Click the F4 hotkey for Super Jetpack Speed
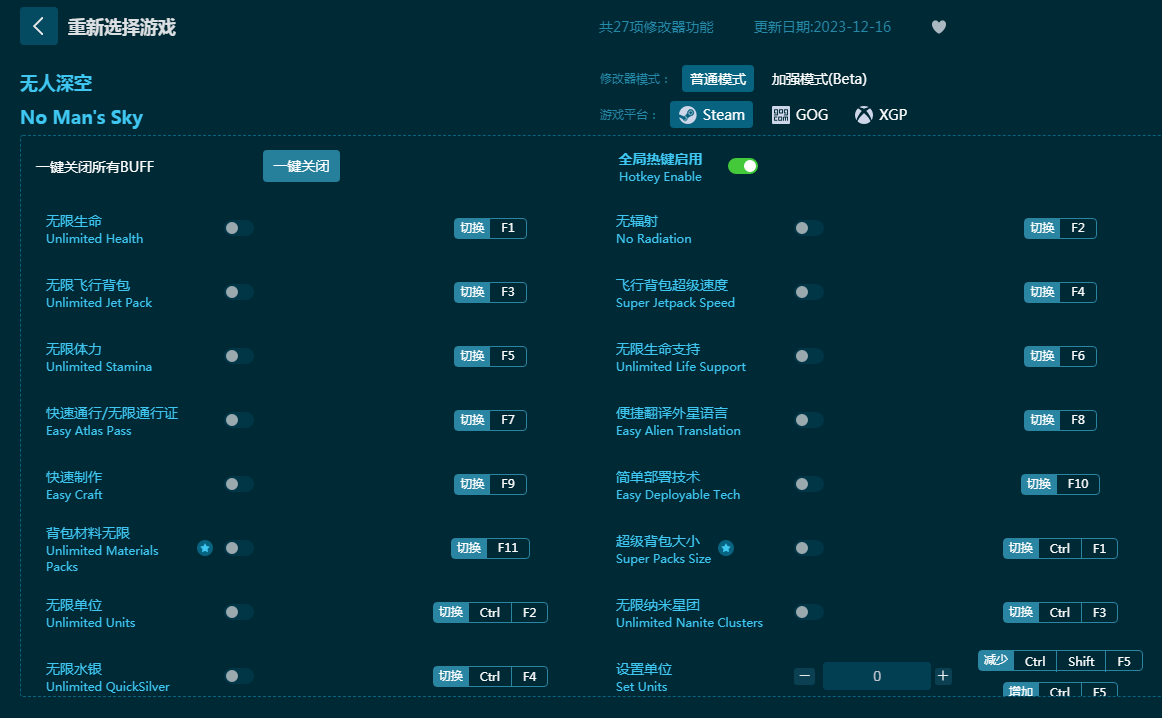This screenshot has width=1162, height=718. coord(1060,292)
